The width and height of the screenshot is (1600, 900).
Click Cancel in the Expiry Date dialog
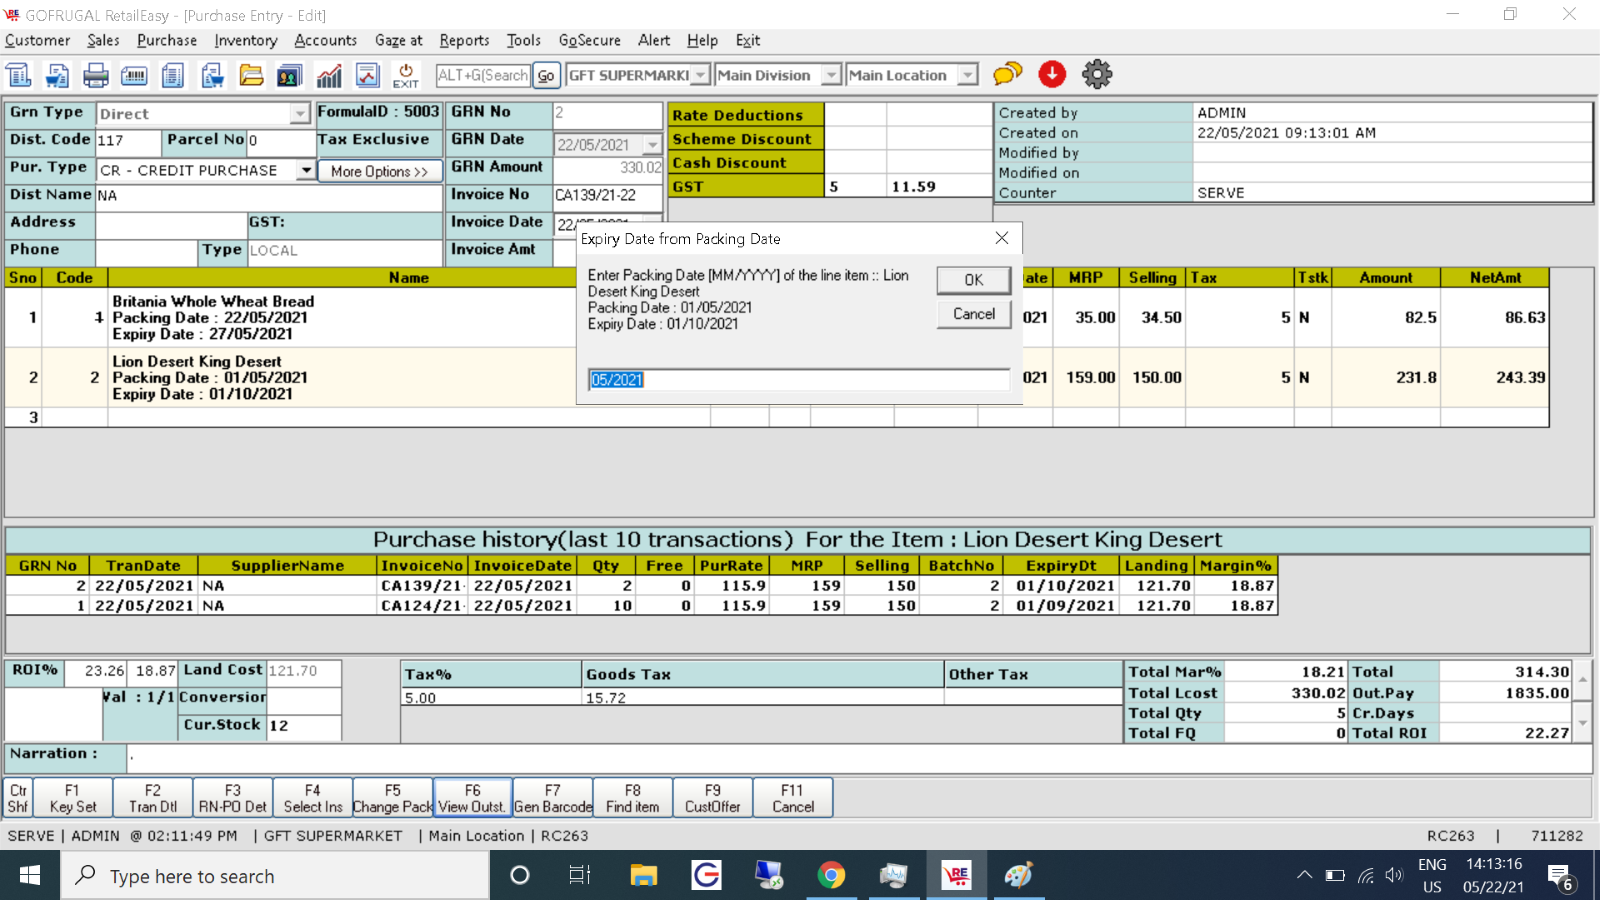click(973, 314)
